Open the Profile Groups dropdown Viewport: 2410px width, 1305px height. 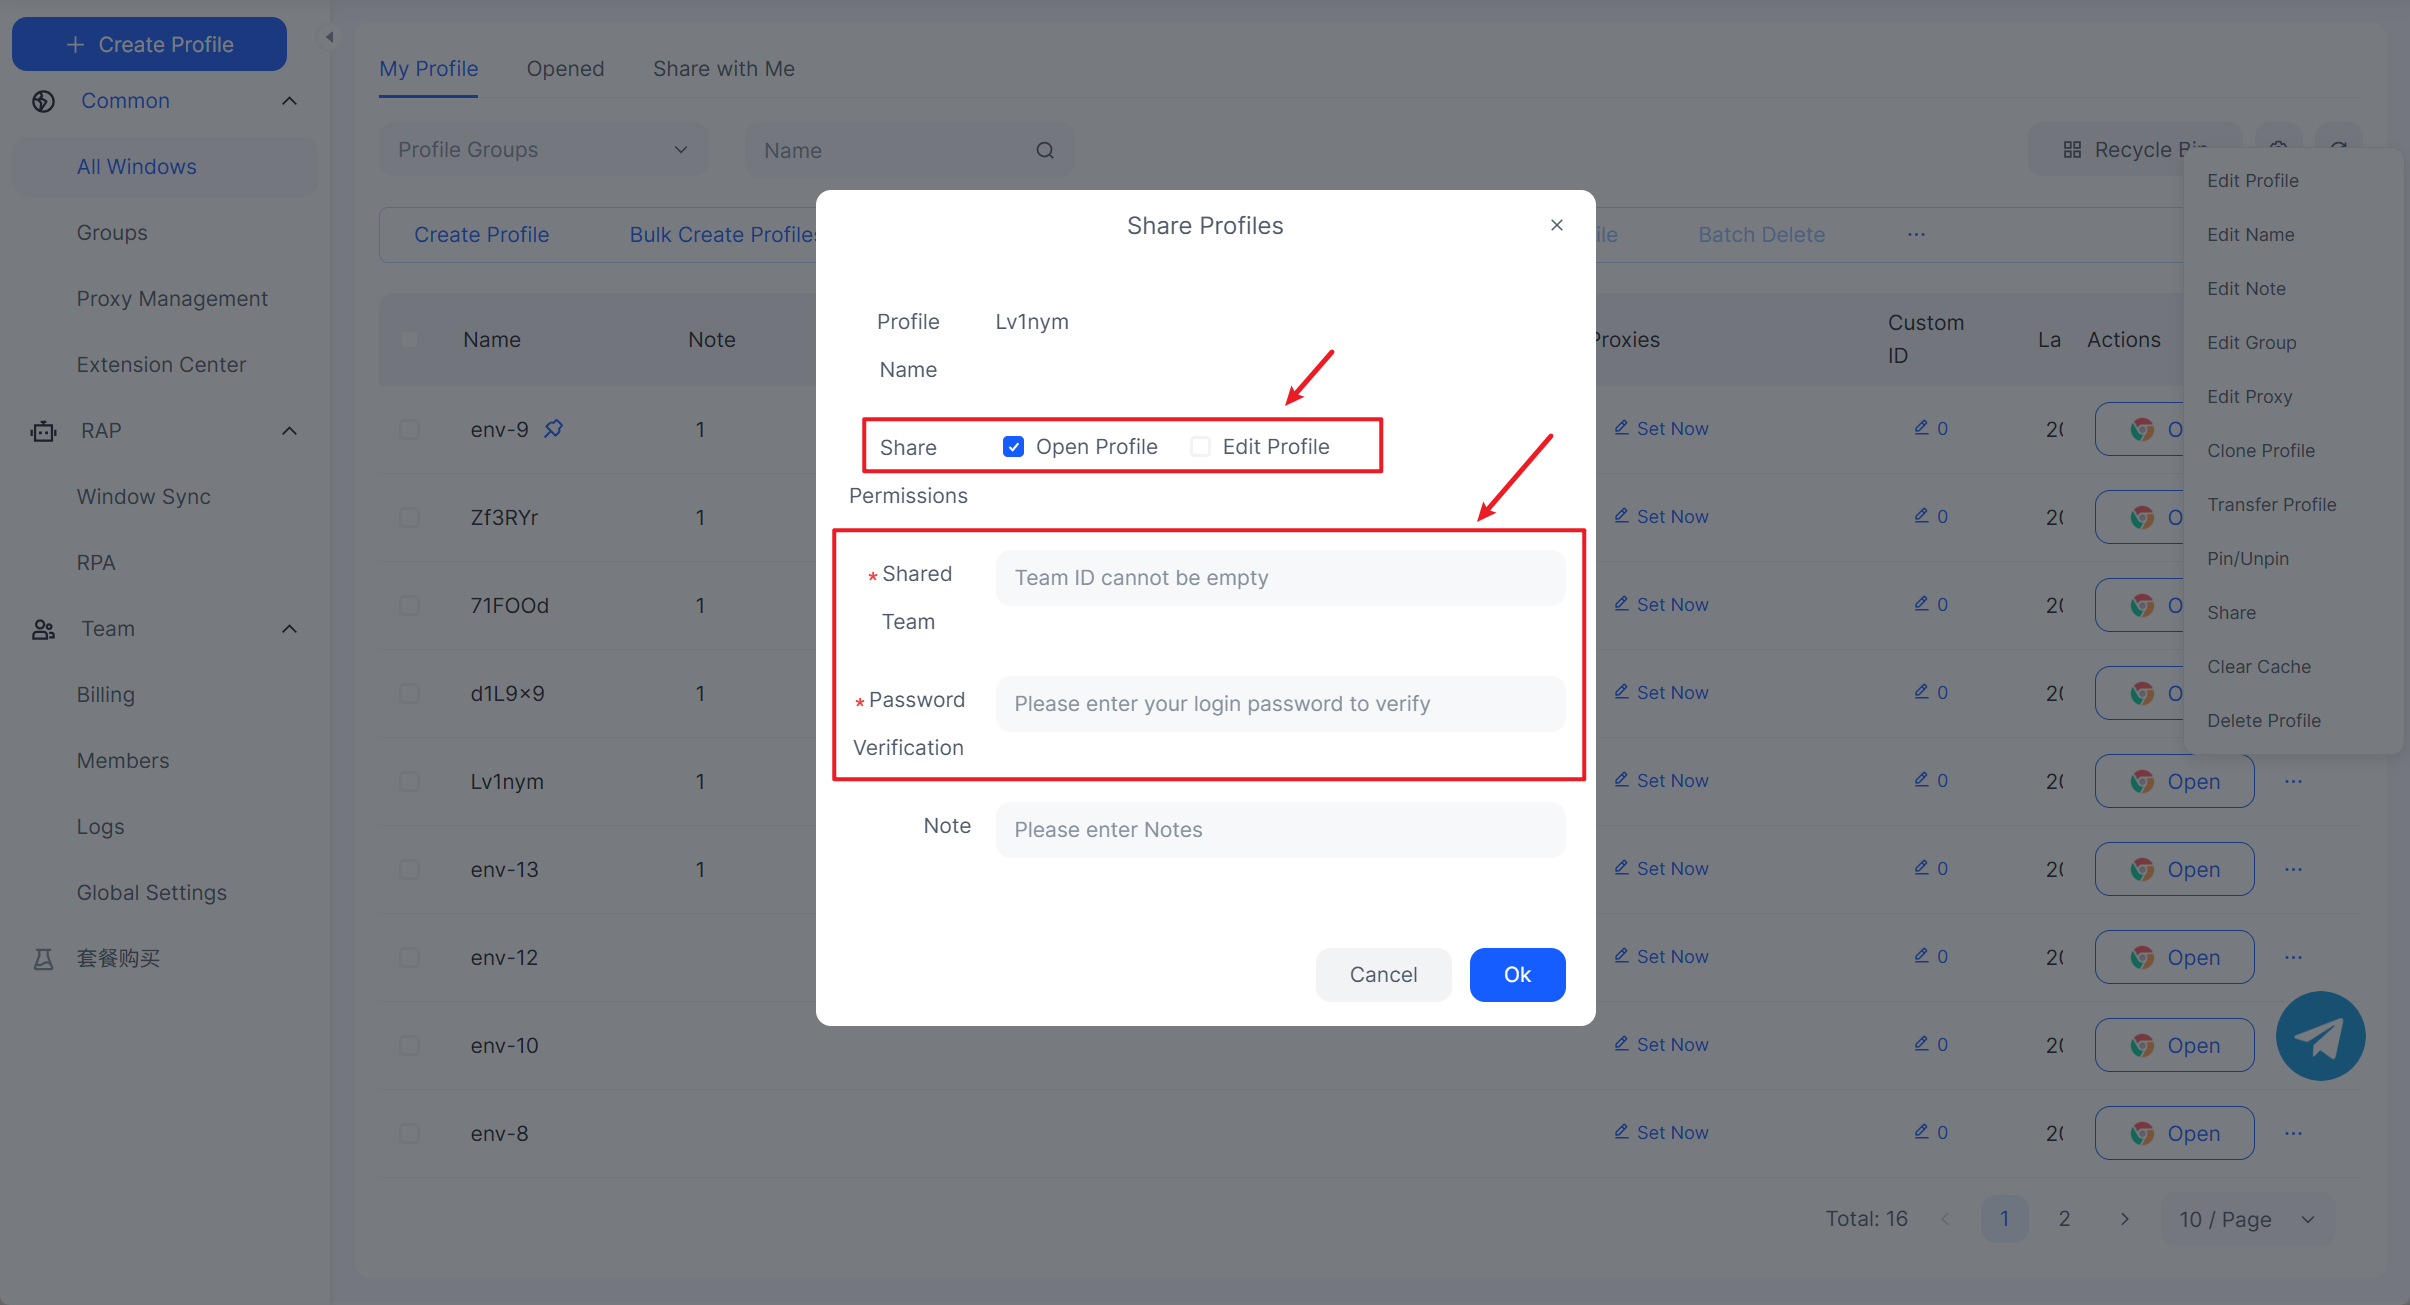click(543, 150)
